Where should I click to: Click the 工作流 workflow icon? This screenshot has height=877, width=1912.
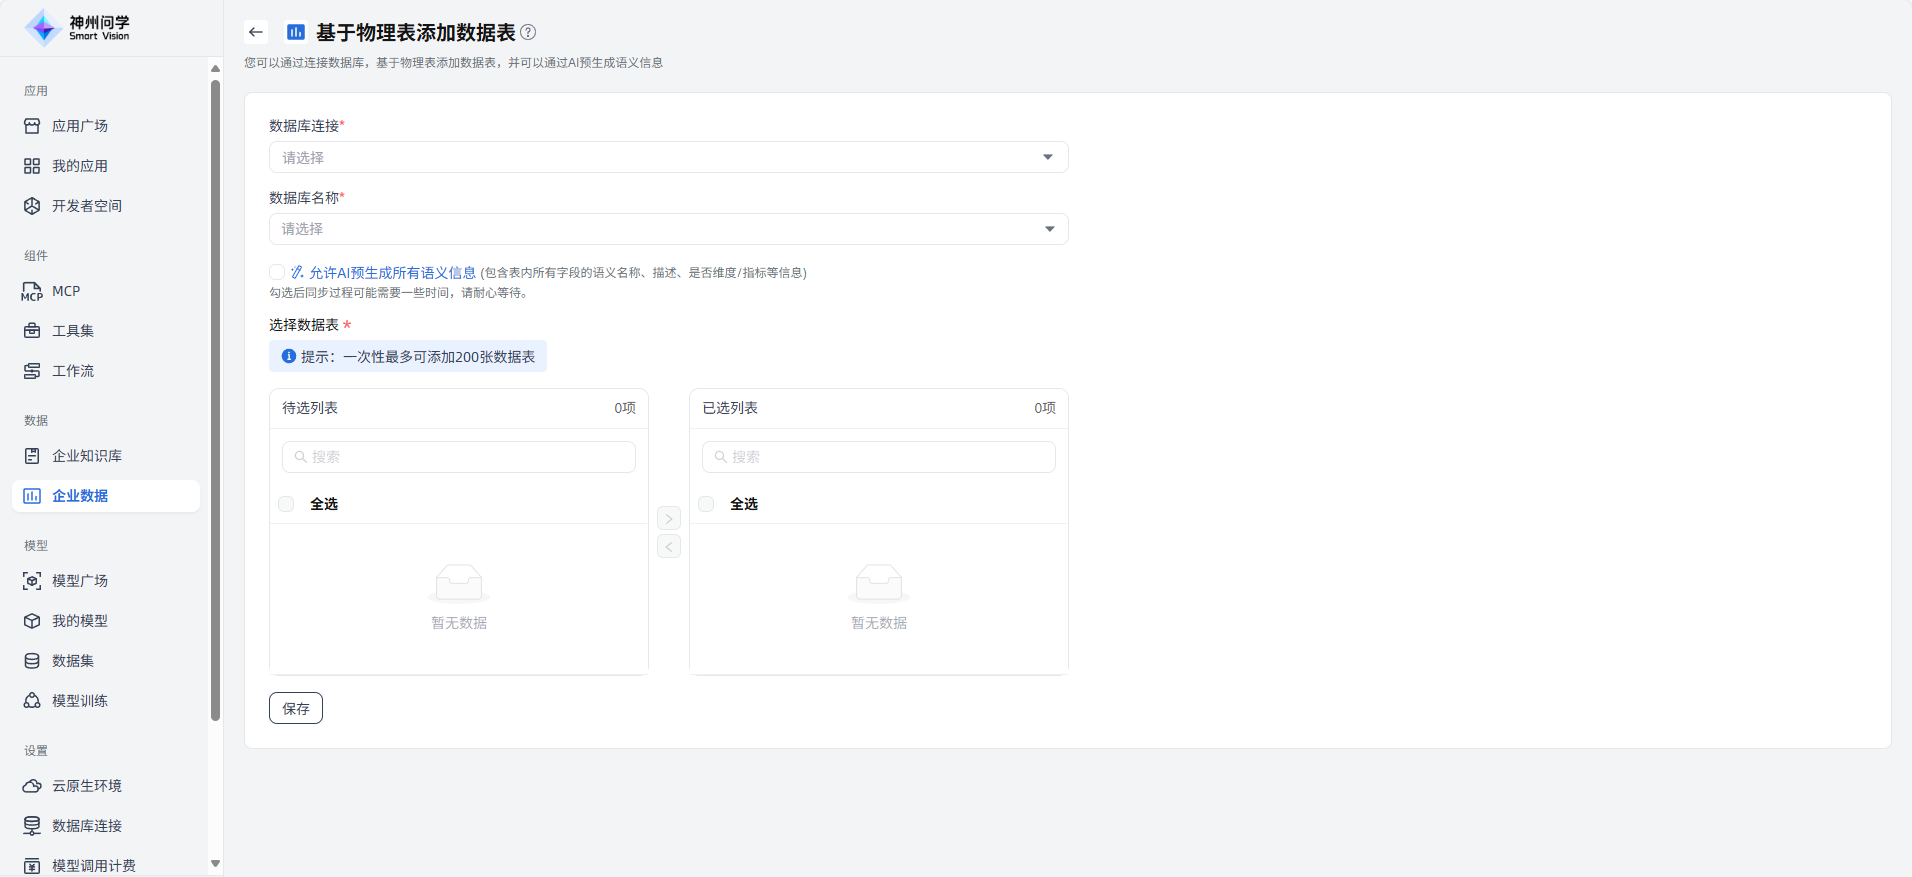(32, 371)
